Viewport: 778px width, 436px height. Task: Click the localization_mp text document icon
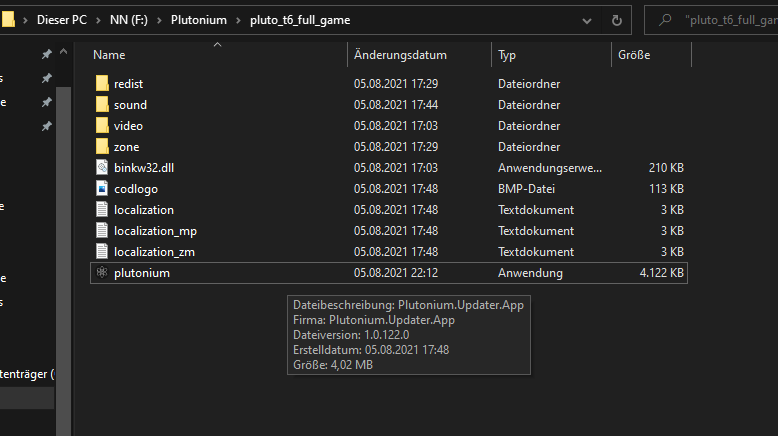click(102, 231)
